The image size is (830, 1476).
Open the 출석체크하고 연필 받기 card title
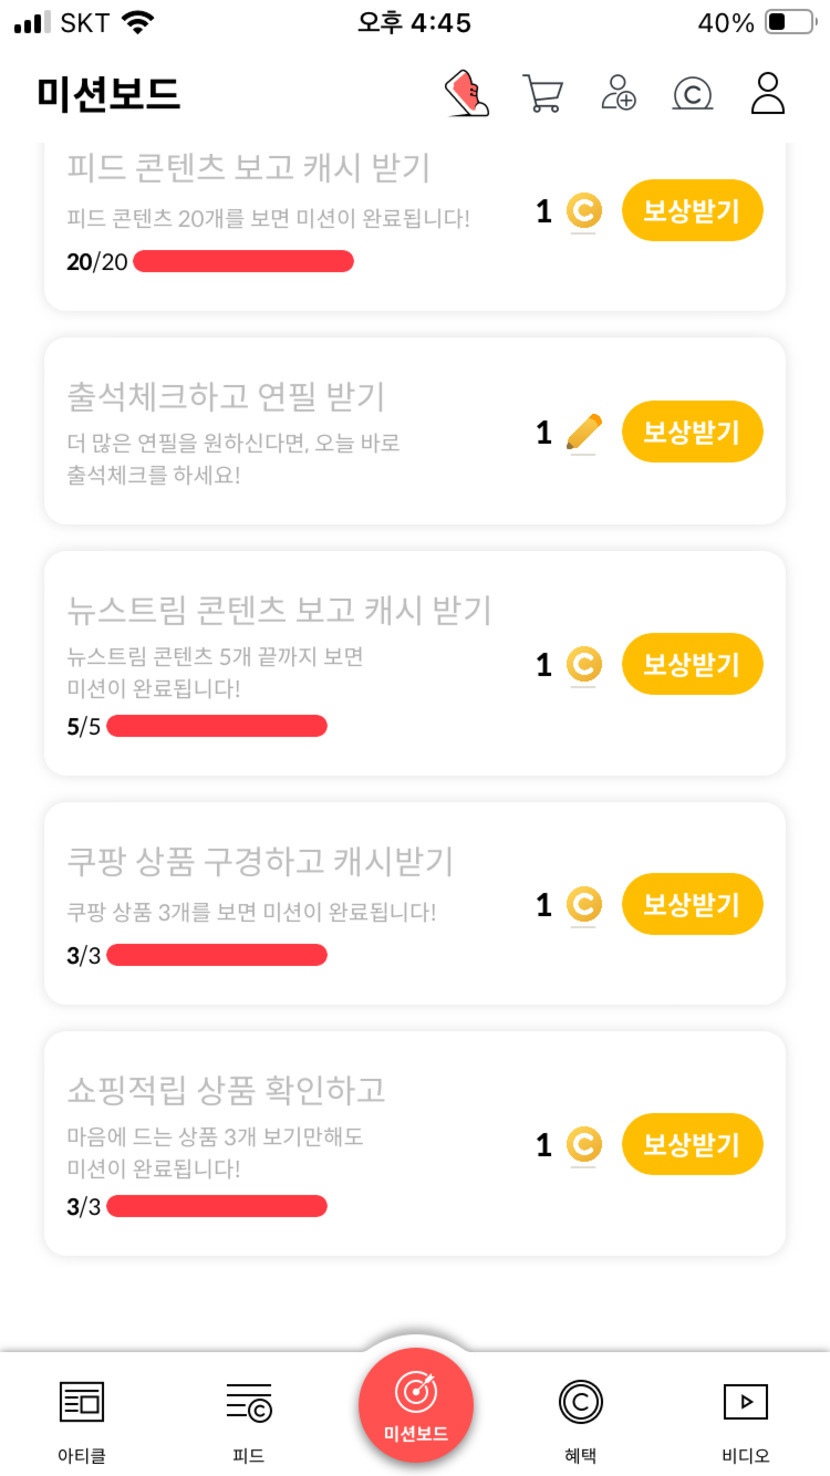point(226,397)
